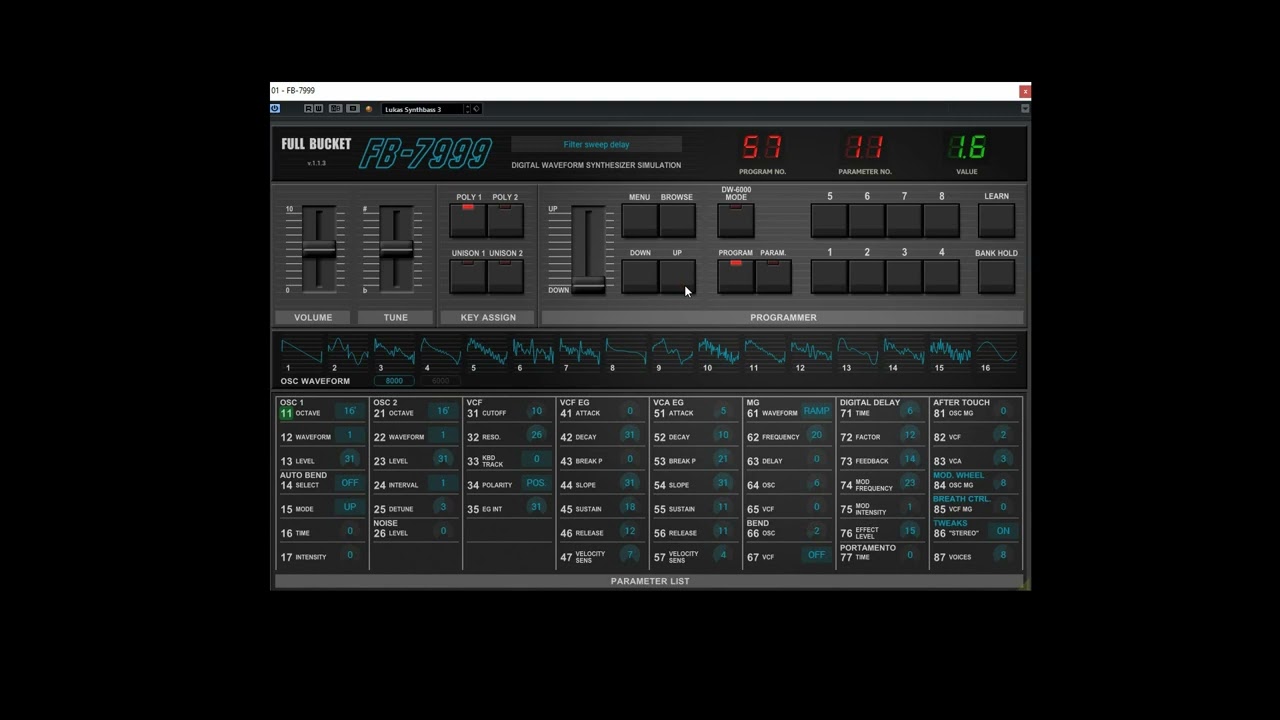The image size is (1280, 720).
Task: Click the Tune slider handle
Action: point(396,250)
